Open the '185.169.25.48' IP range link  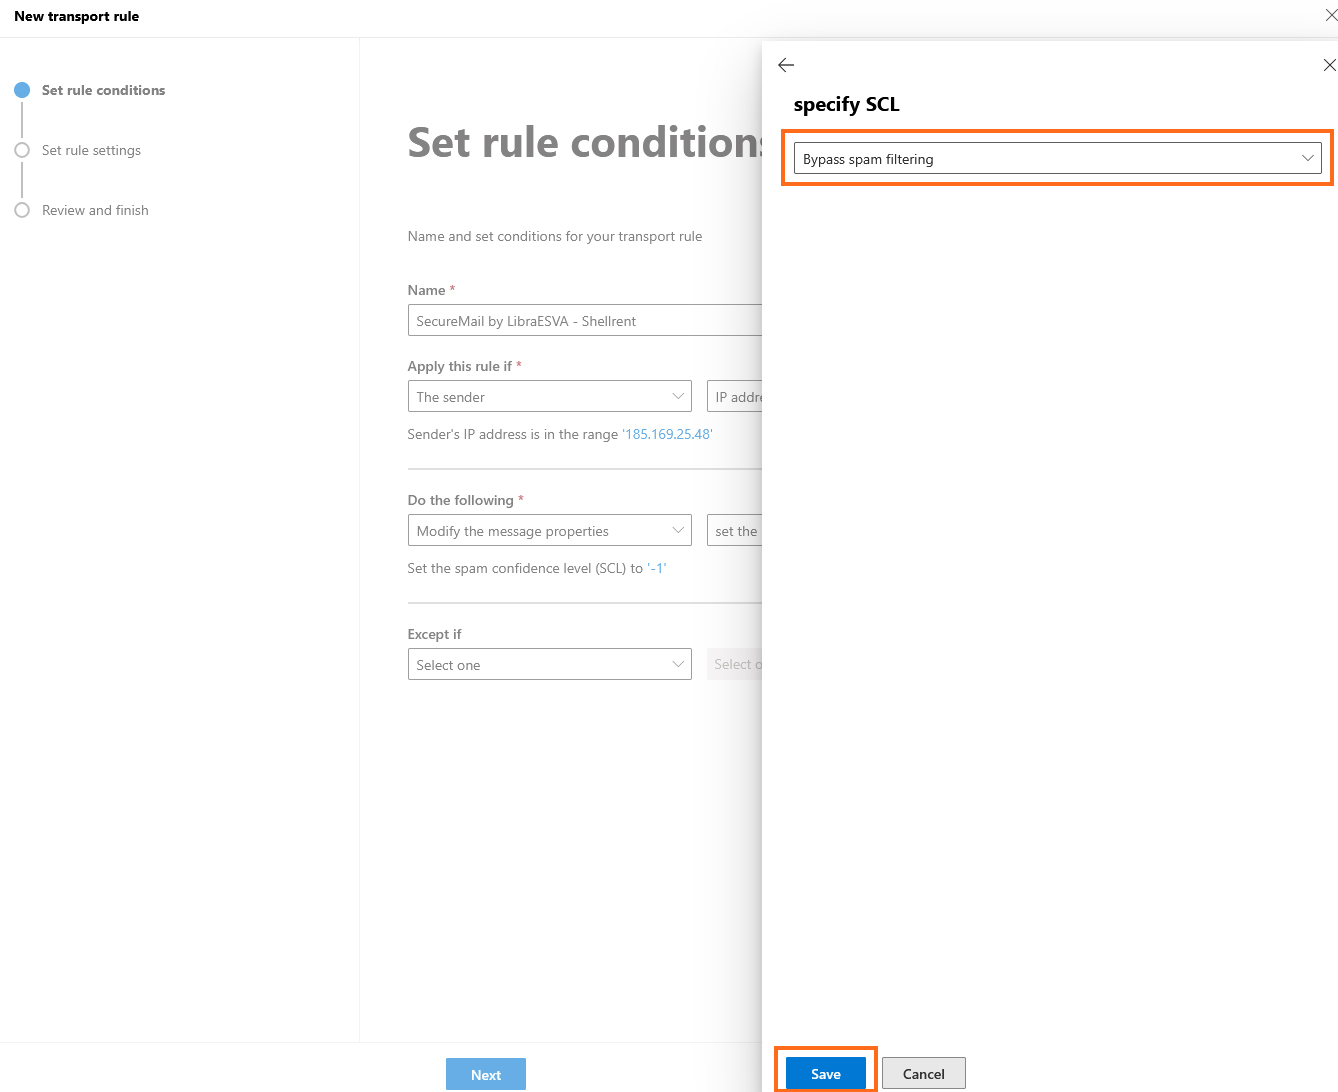coord(667,434)
